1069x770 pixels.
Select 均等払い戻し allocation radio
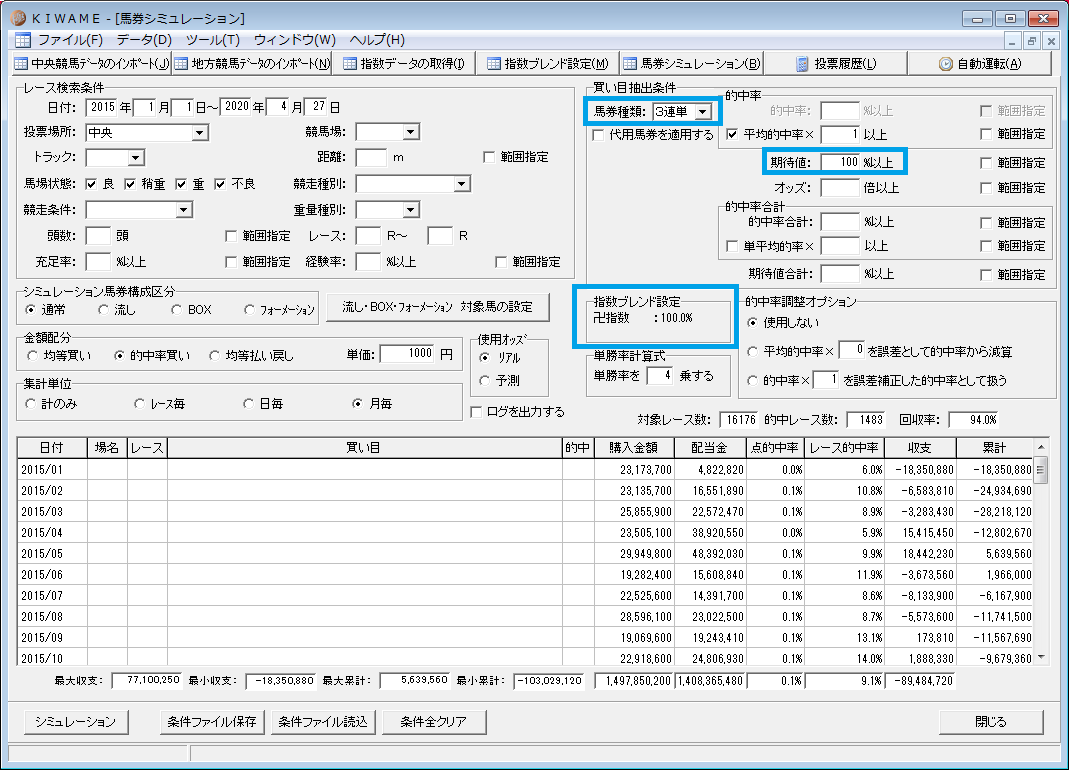click(215, 355)
